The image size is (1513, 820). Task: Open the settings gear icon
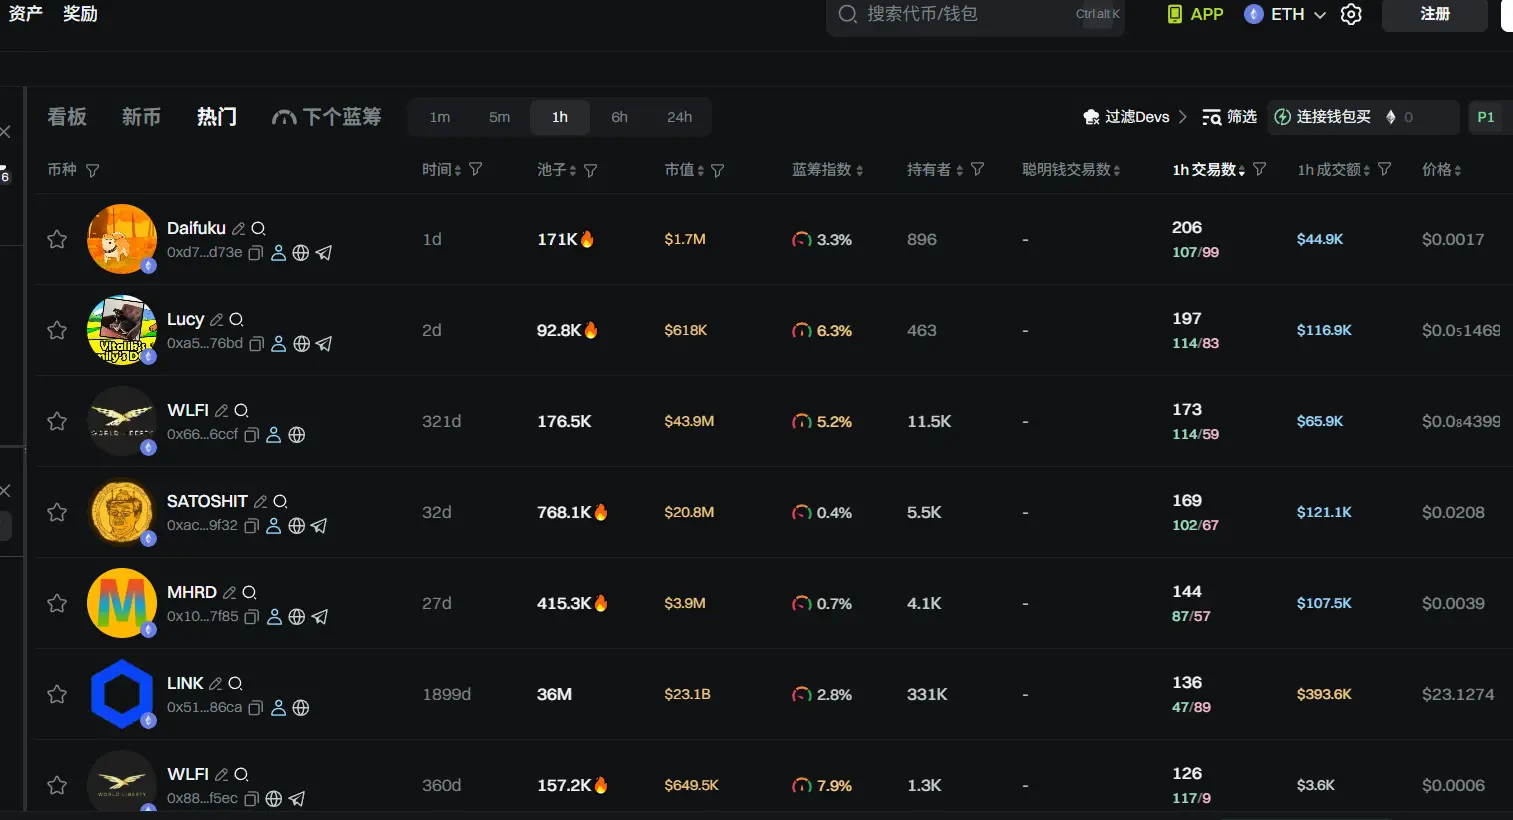pos(1351,14)
